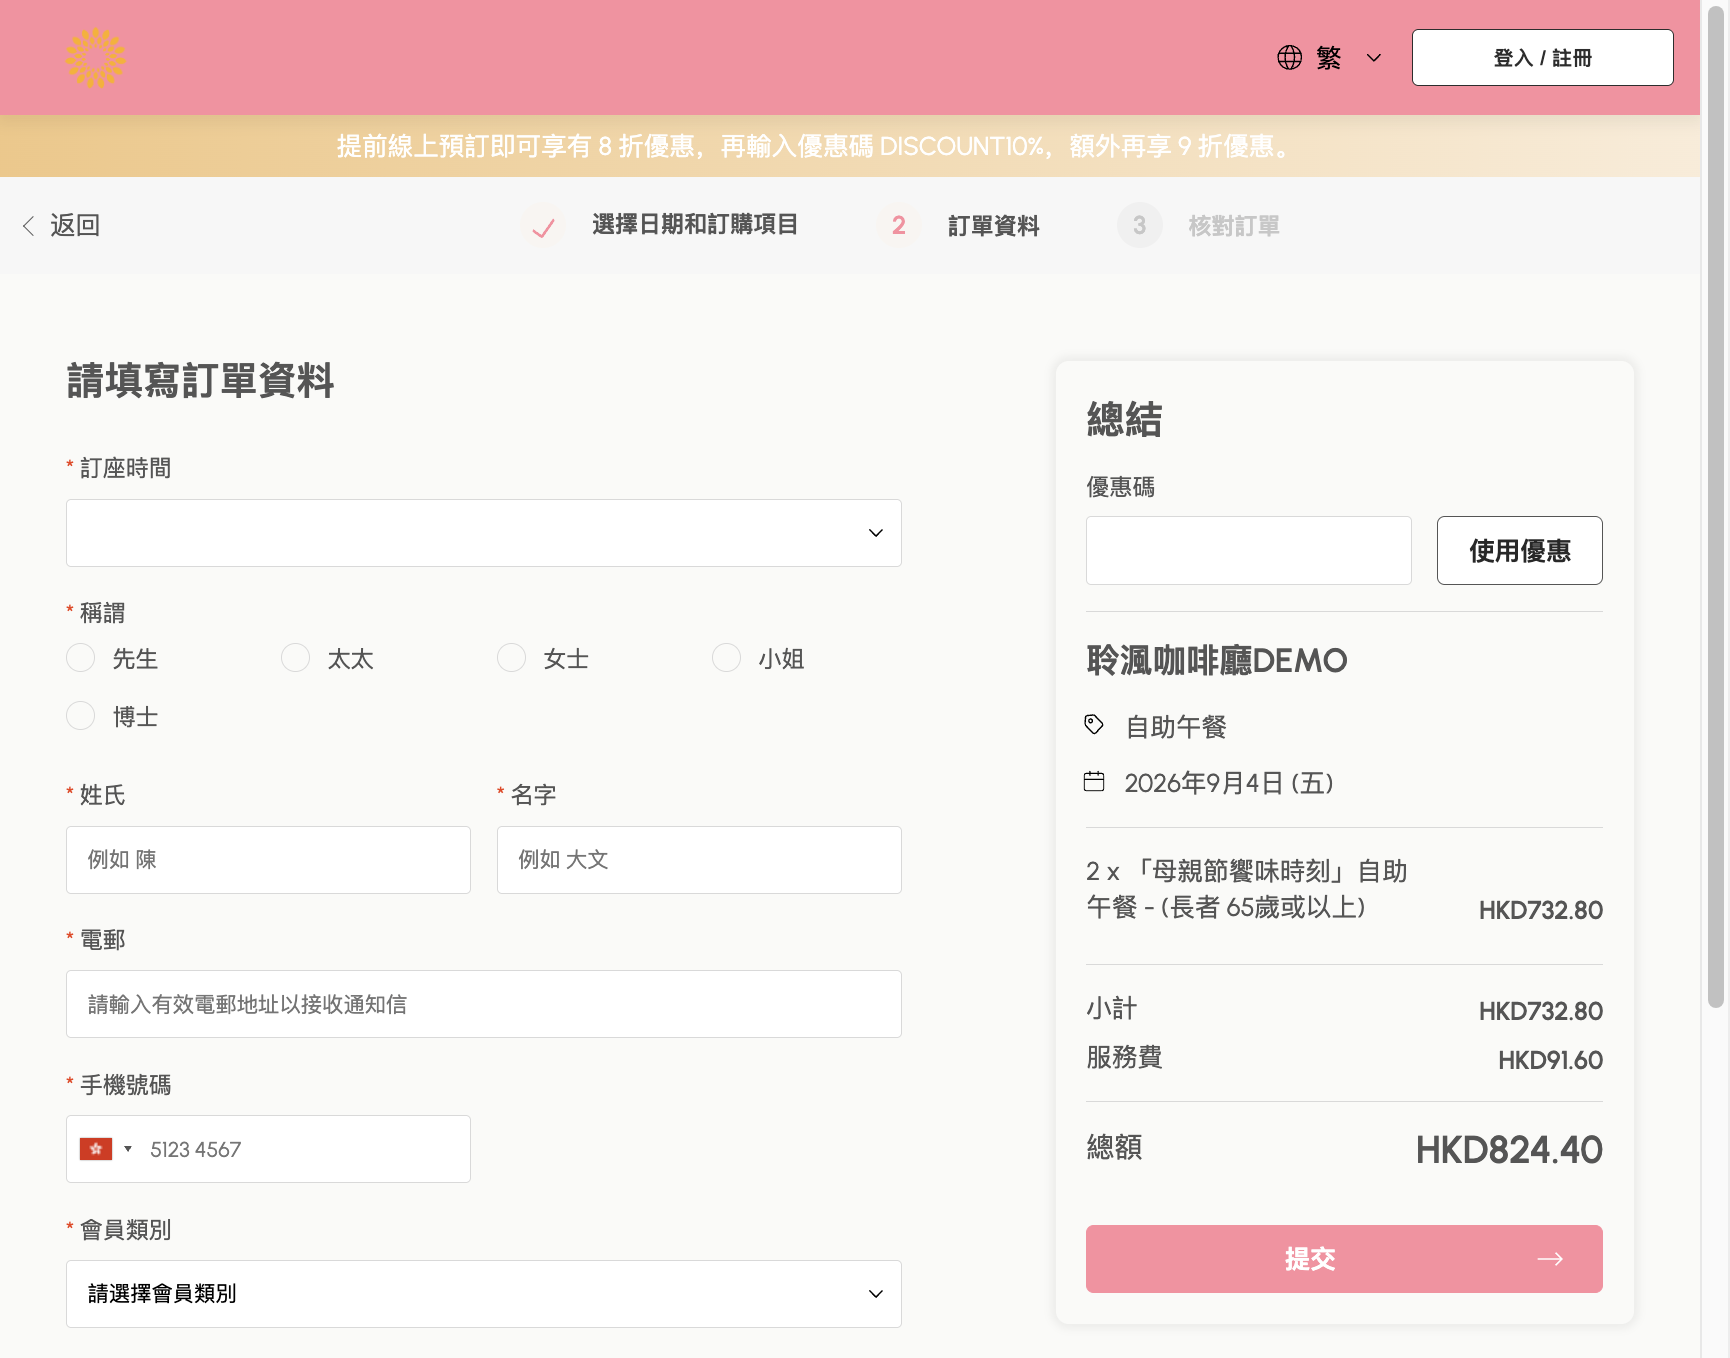Click the step number 3 circle
The image size is (1730, 1358).
(x=1139, y=226)
